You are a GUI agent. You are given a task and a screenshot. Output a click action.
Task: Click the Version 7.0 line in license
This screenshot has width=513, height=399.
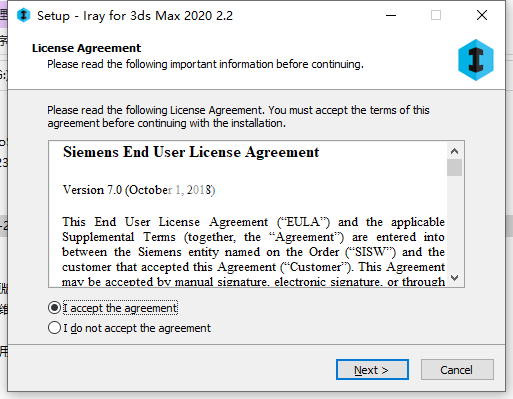(139, 190)
